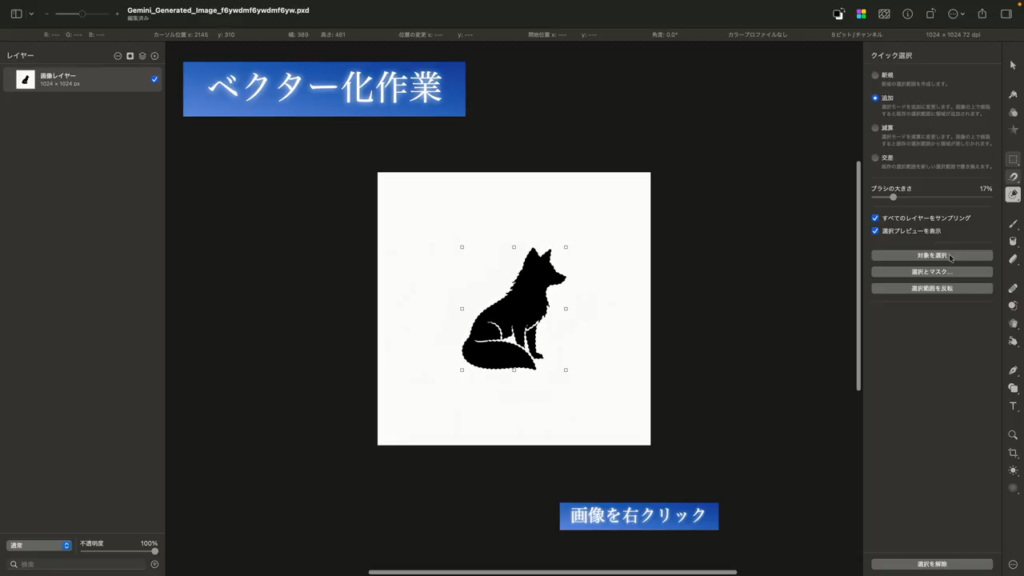Open the color adjustments icon in title bar
The width and height of the screenshot is (1024, 576).
[x=861, y=14]
